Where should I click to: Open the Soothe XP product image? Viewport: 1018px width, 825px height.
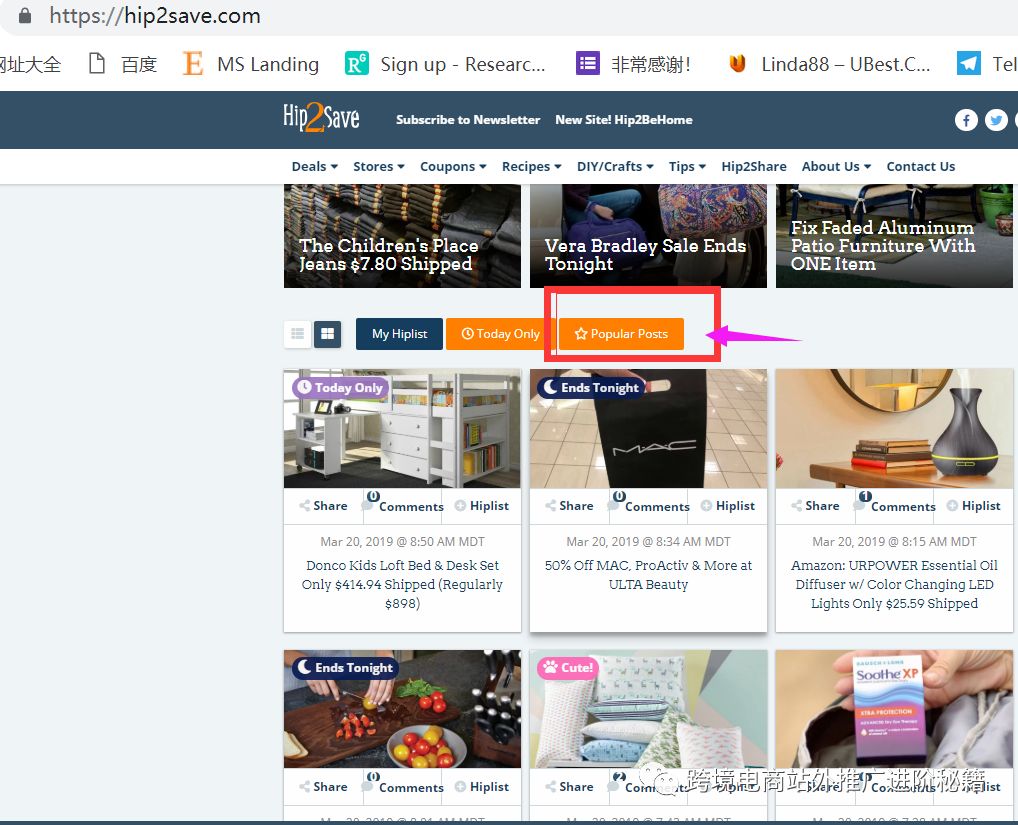[x=894, y=709]
